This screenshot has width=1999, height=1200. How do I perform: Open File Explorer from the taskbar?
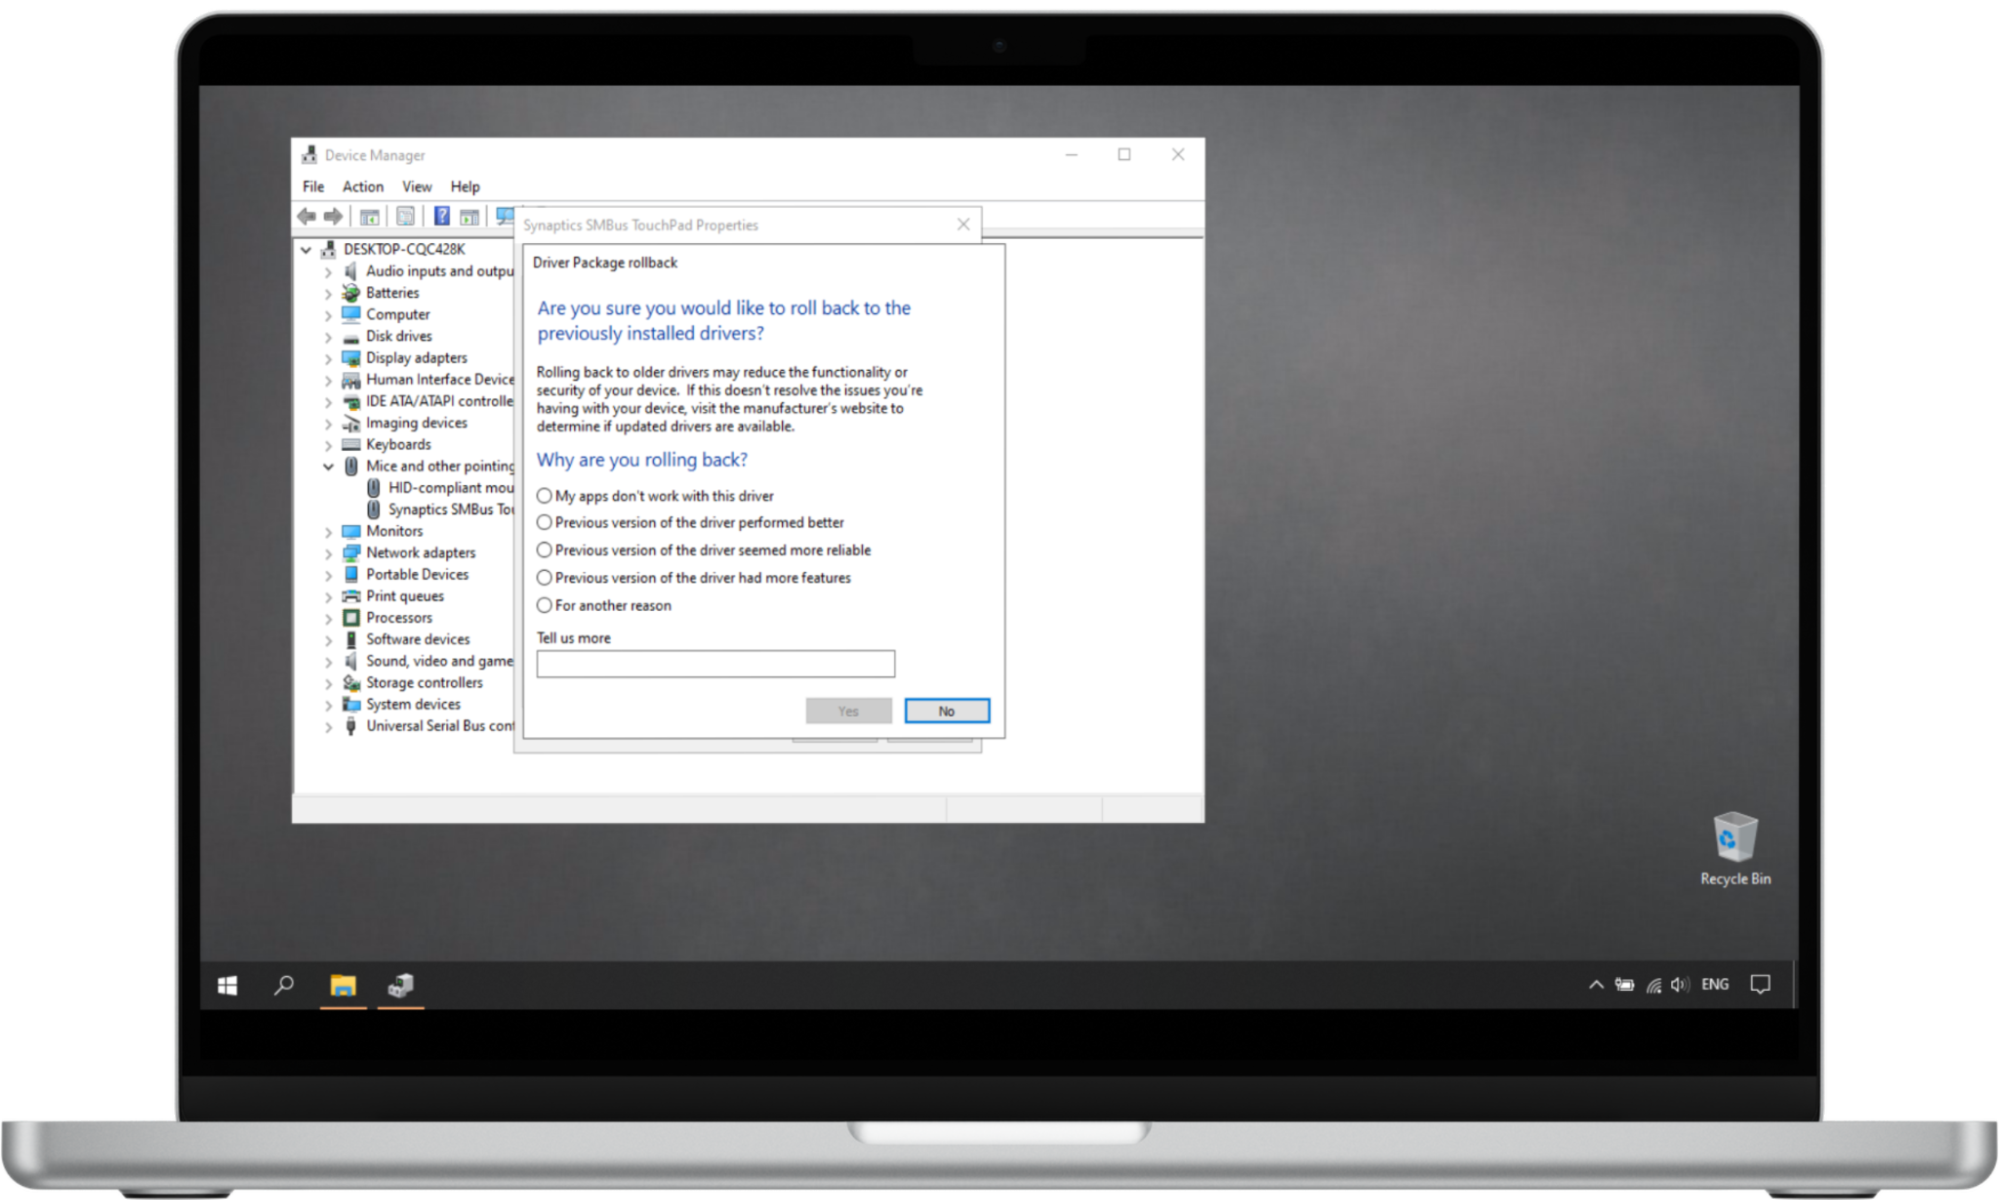(x=343, y=986)
